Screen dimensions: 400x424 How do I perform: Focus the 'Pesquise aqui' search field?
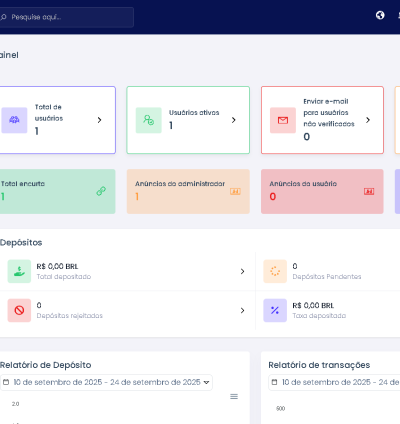click(x=67, y=17)
